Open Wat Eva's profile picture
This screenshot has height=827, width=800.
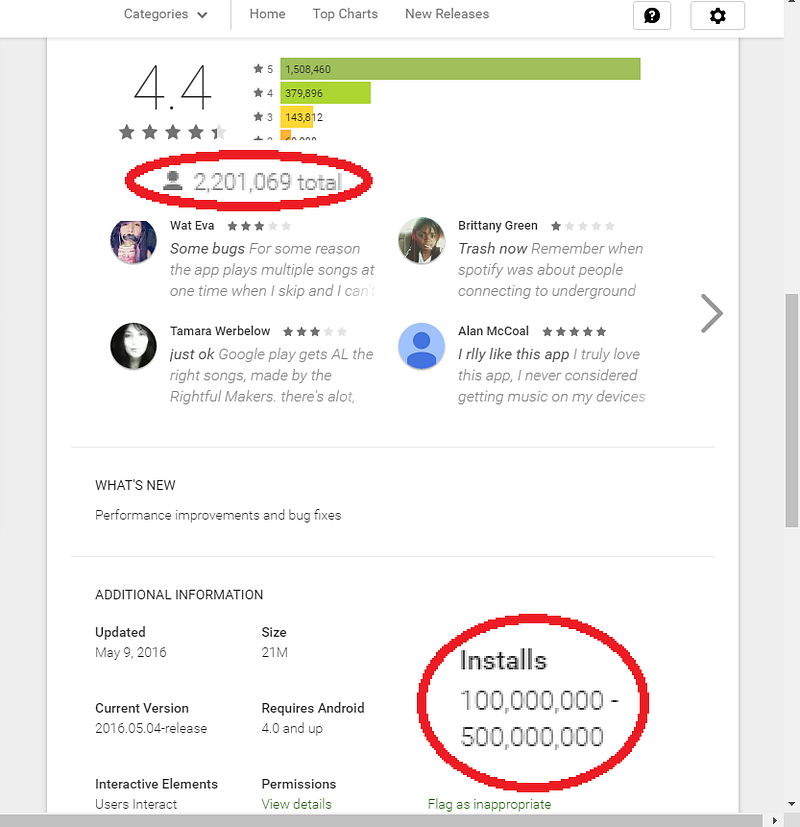133,242
